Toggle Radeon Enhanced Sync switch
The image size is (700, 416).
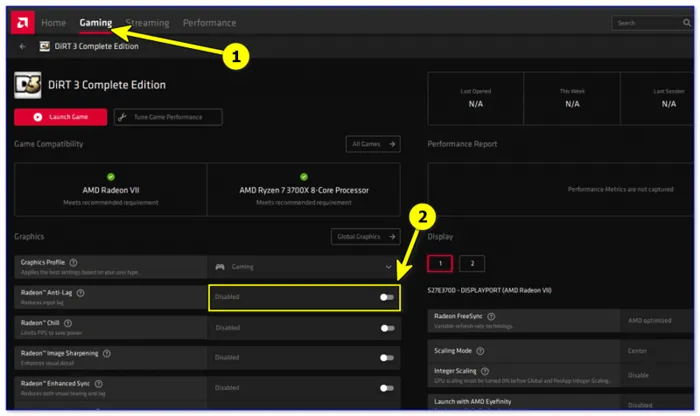point(387,388)
